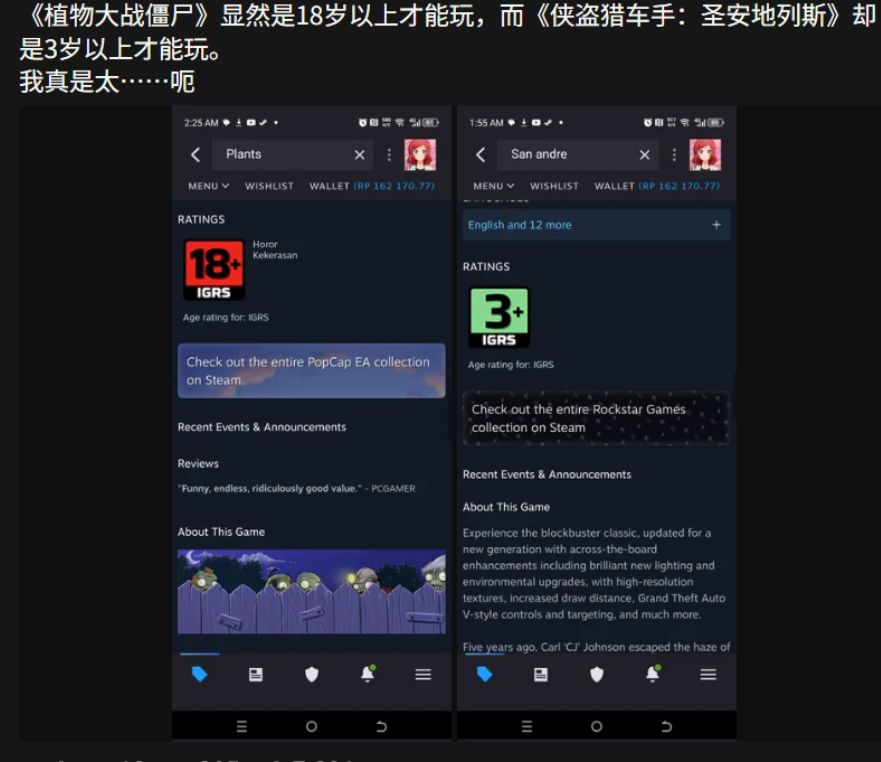Click 'Age rating for: IGRS' under 3+ badge

[x=510, y=364]
